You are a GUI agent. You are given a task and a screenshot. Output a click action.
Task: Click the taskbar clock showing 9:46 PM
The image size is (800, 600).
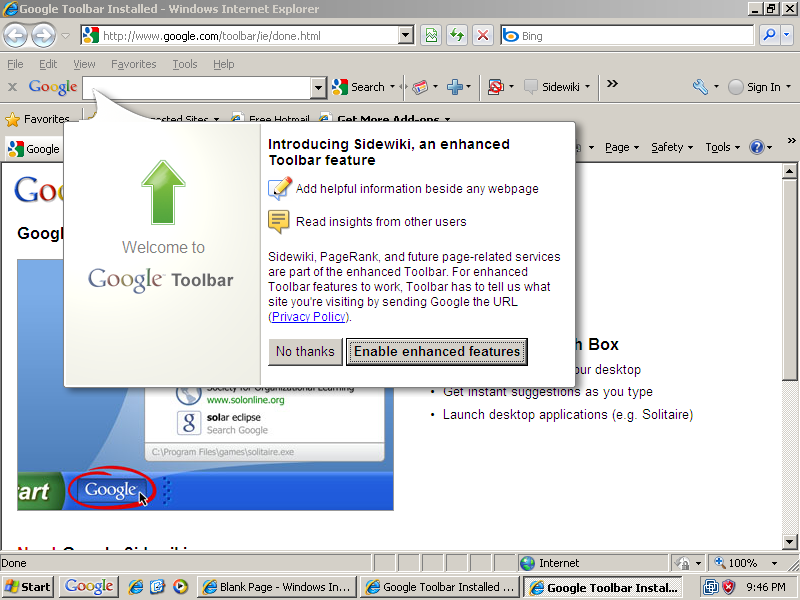tap(766, 587)
